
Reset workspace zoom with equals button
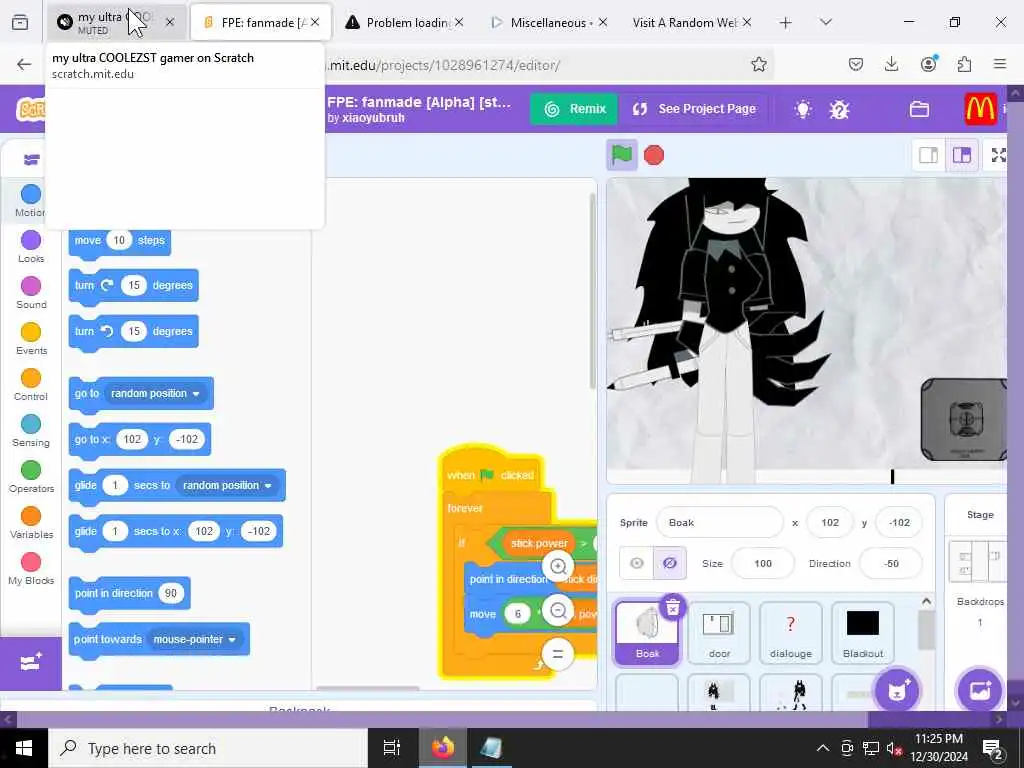pyautogui.click(x=558, y=654)
